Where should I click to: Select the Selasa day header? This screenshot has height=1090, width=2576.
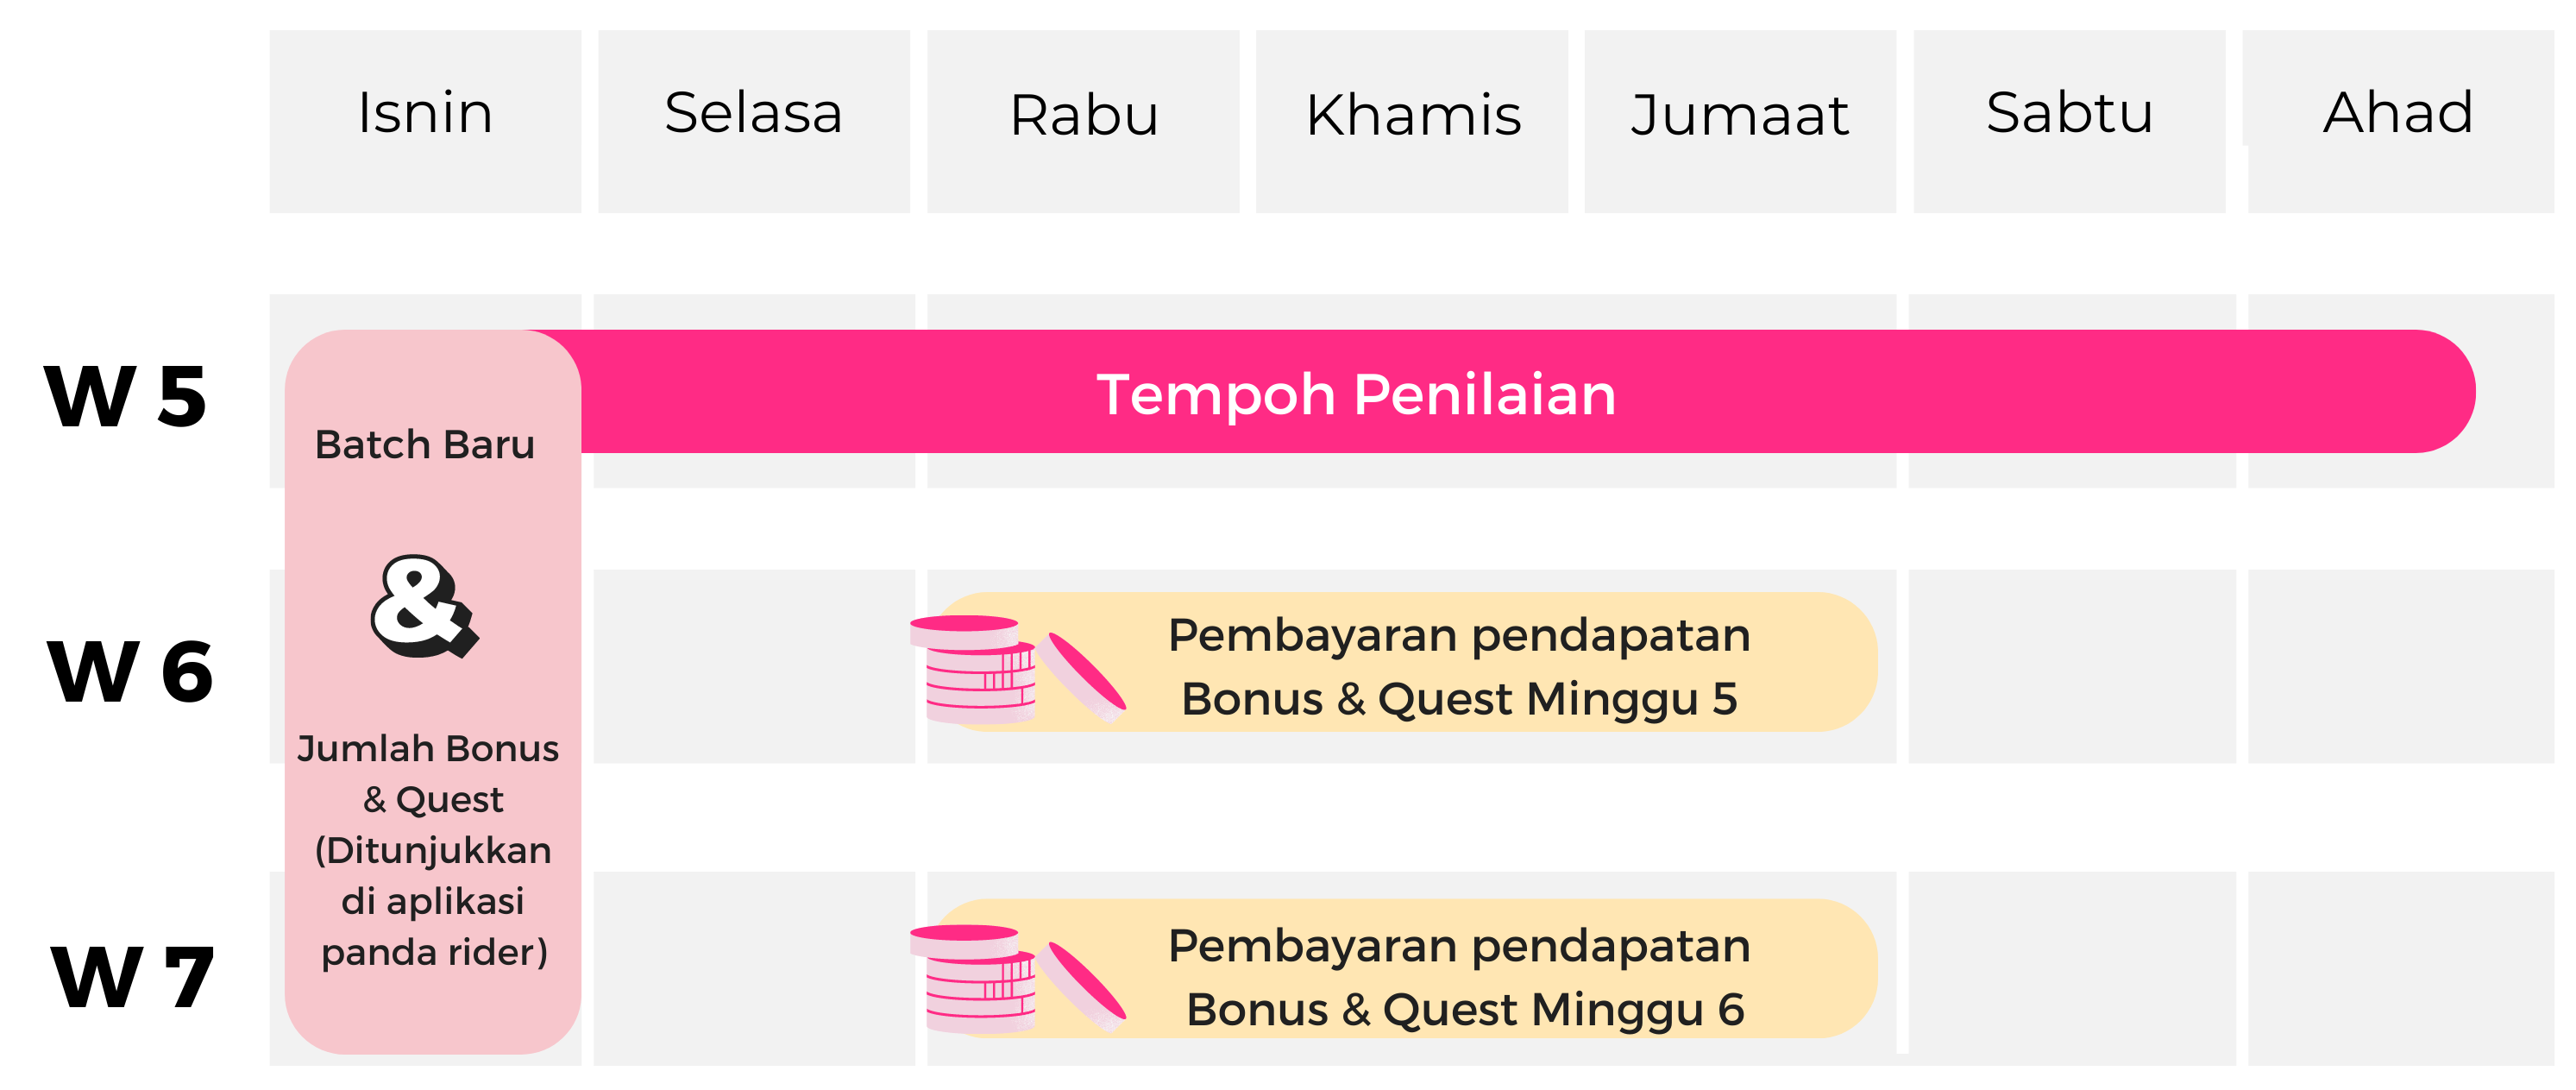pyautogui.click(x=754, y=121)
